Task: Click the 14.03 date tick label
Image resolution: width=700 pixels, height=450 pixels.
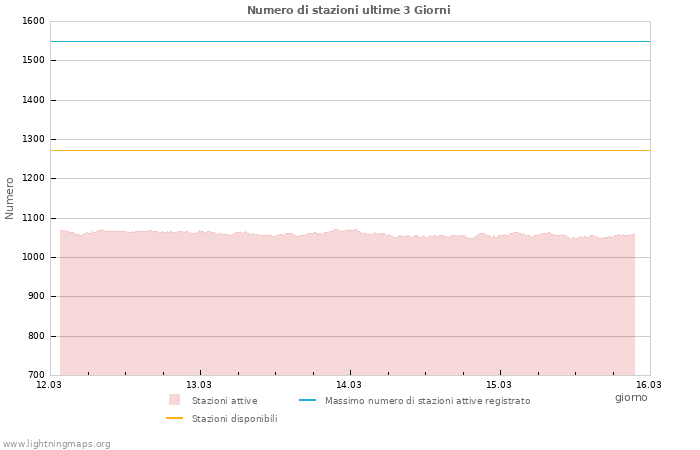Action: [x=349, y=384]
